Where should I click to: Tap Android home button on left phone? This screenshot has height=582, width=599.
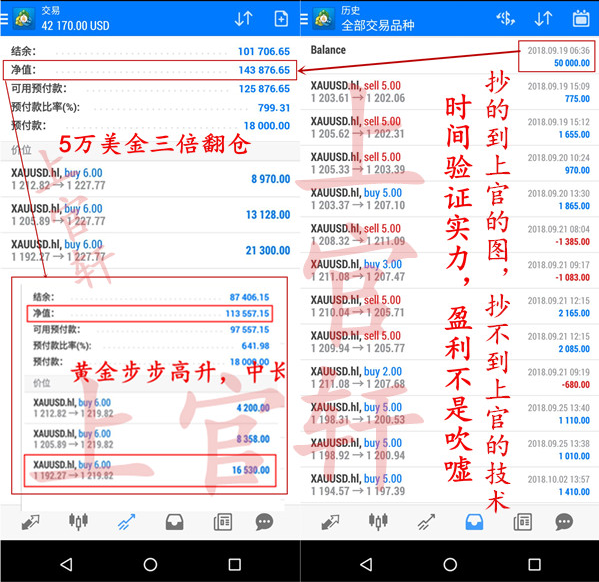click(x=150, y=564)
